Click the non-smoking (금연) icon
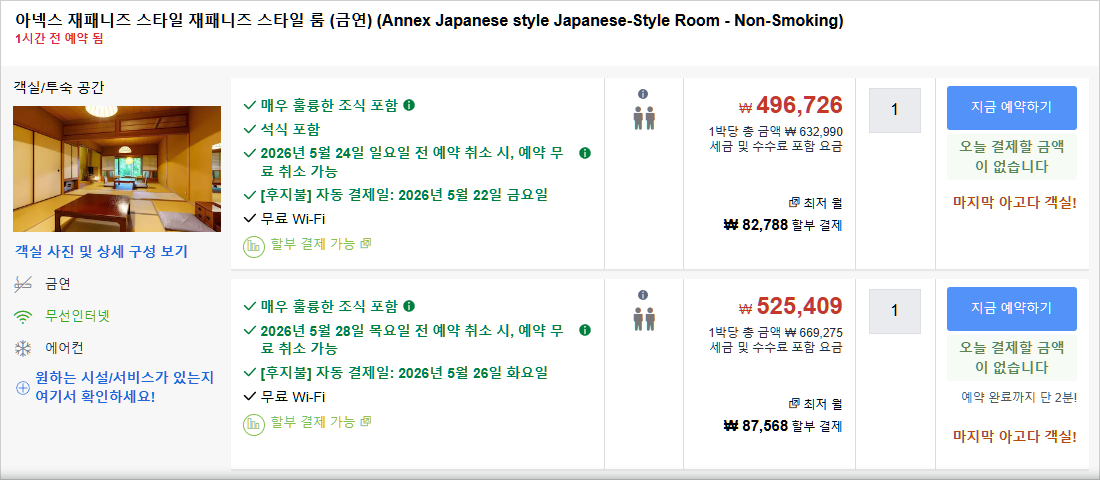The image size is (1100, 481). tap(22, 284)
